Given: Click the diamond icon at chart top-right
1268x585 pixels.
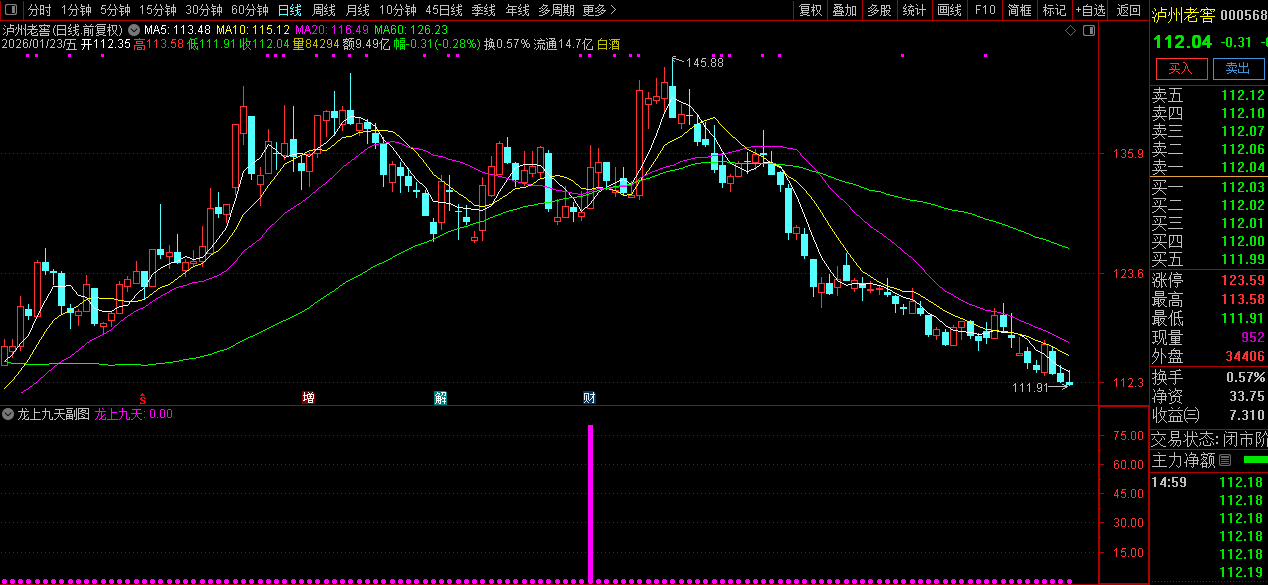Looking at the screenshot, I should [x=1071, y=30].
